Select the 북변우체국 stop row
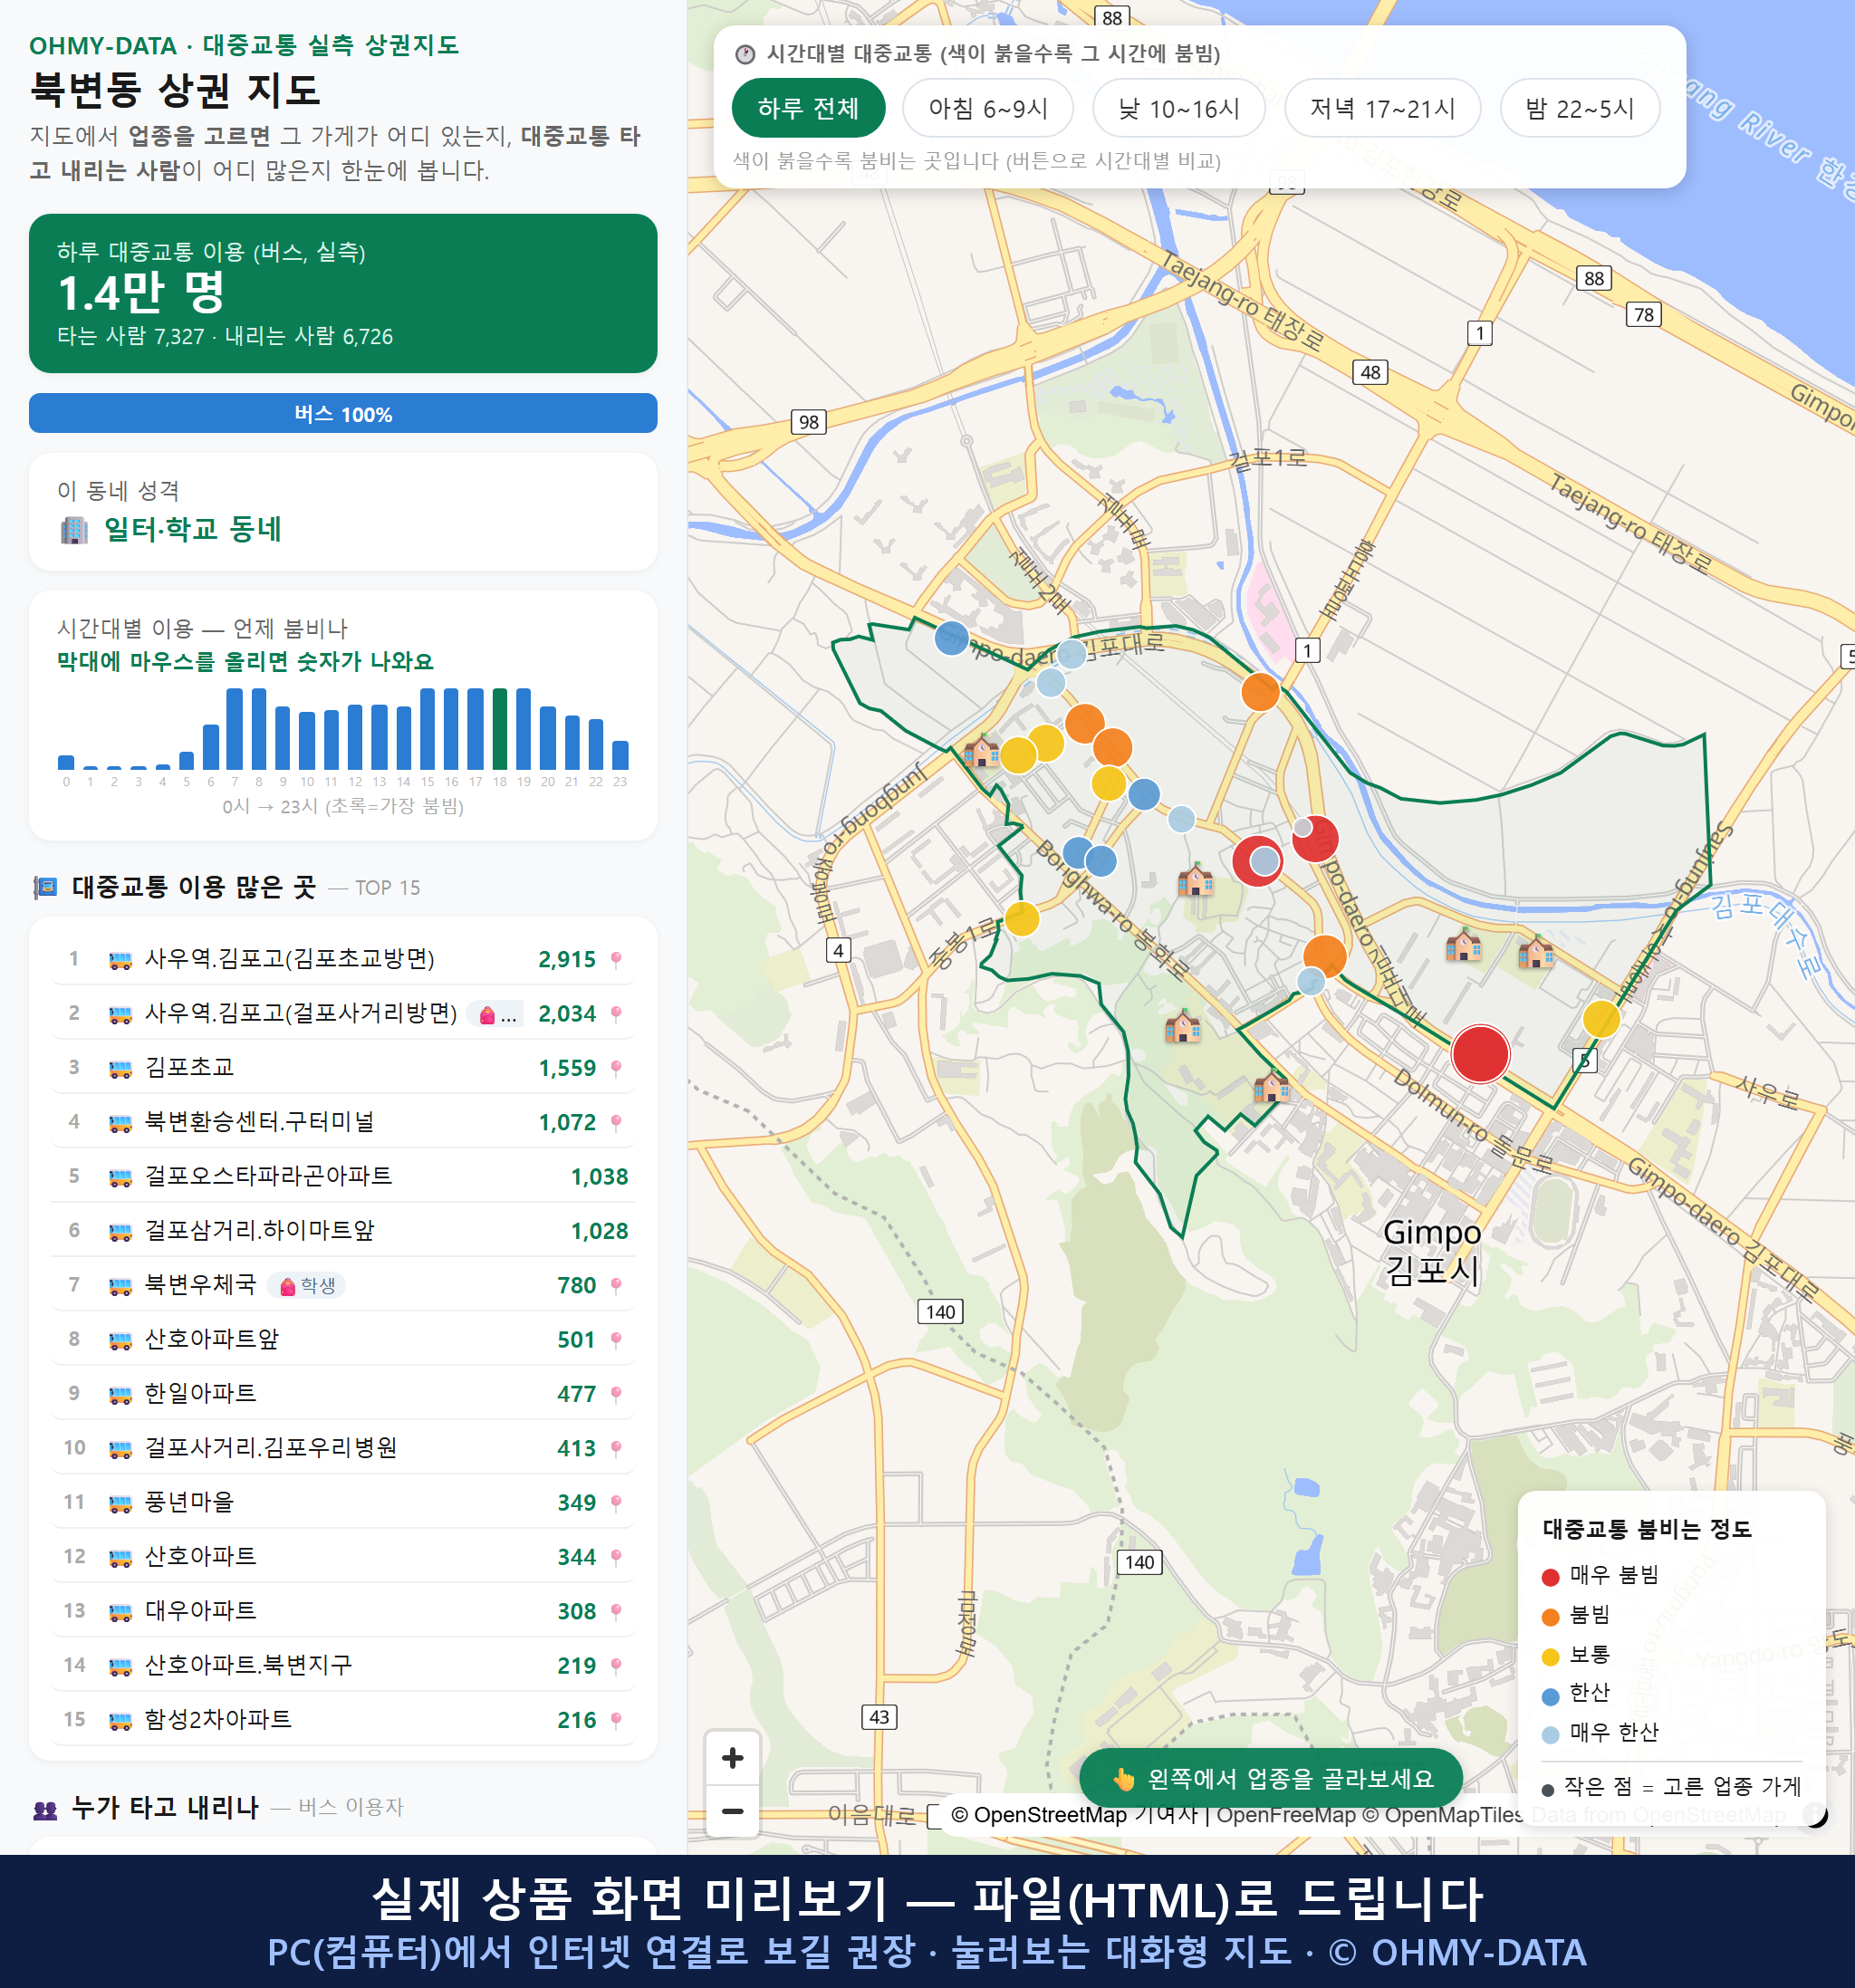 pyautogui.click(x=343, y=1285)
